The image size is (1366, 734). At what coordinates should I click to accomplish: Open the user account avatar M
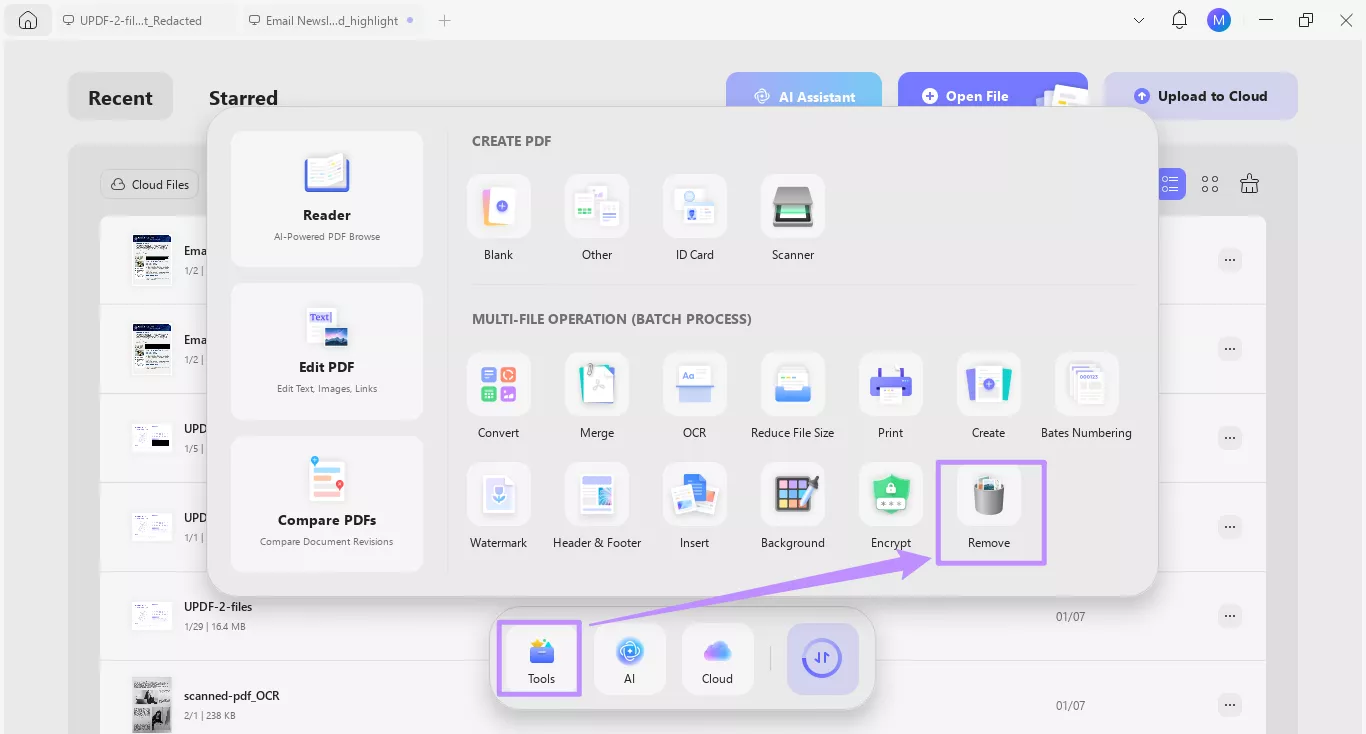(x=1218, y=20)
